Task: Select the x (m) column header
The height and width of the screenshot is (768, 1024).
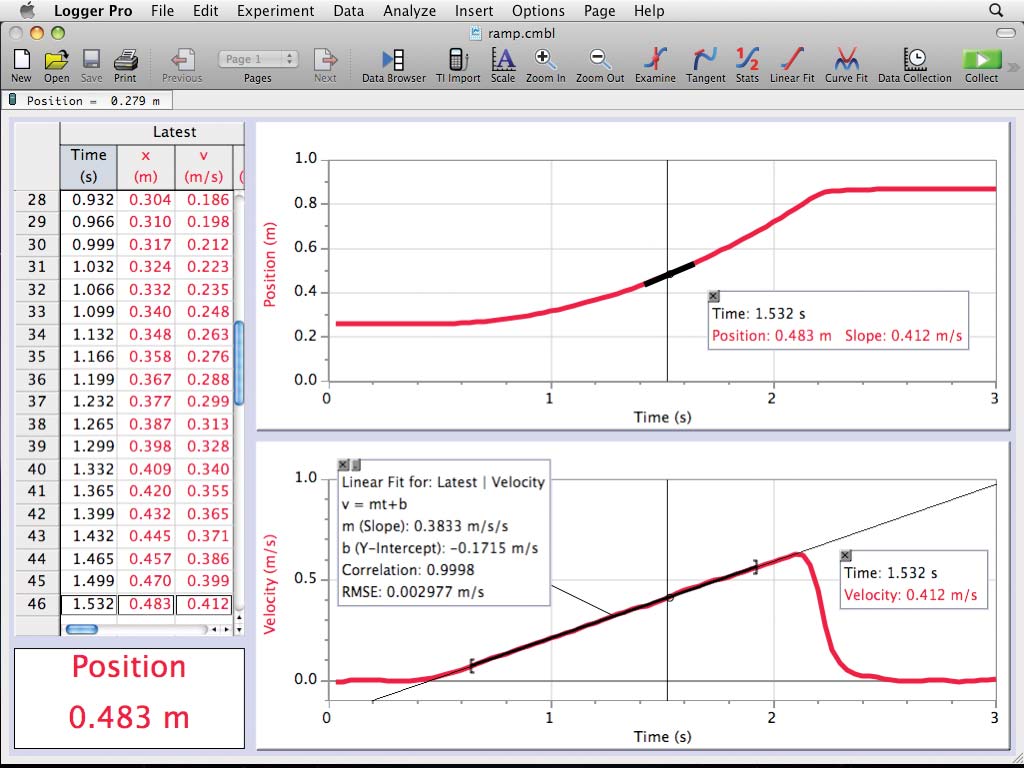Action: click(x=146, y=166)
